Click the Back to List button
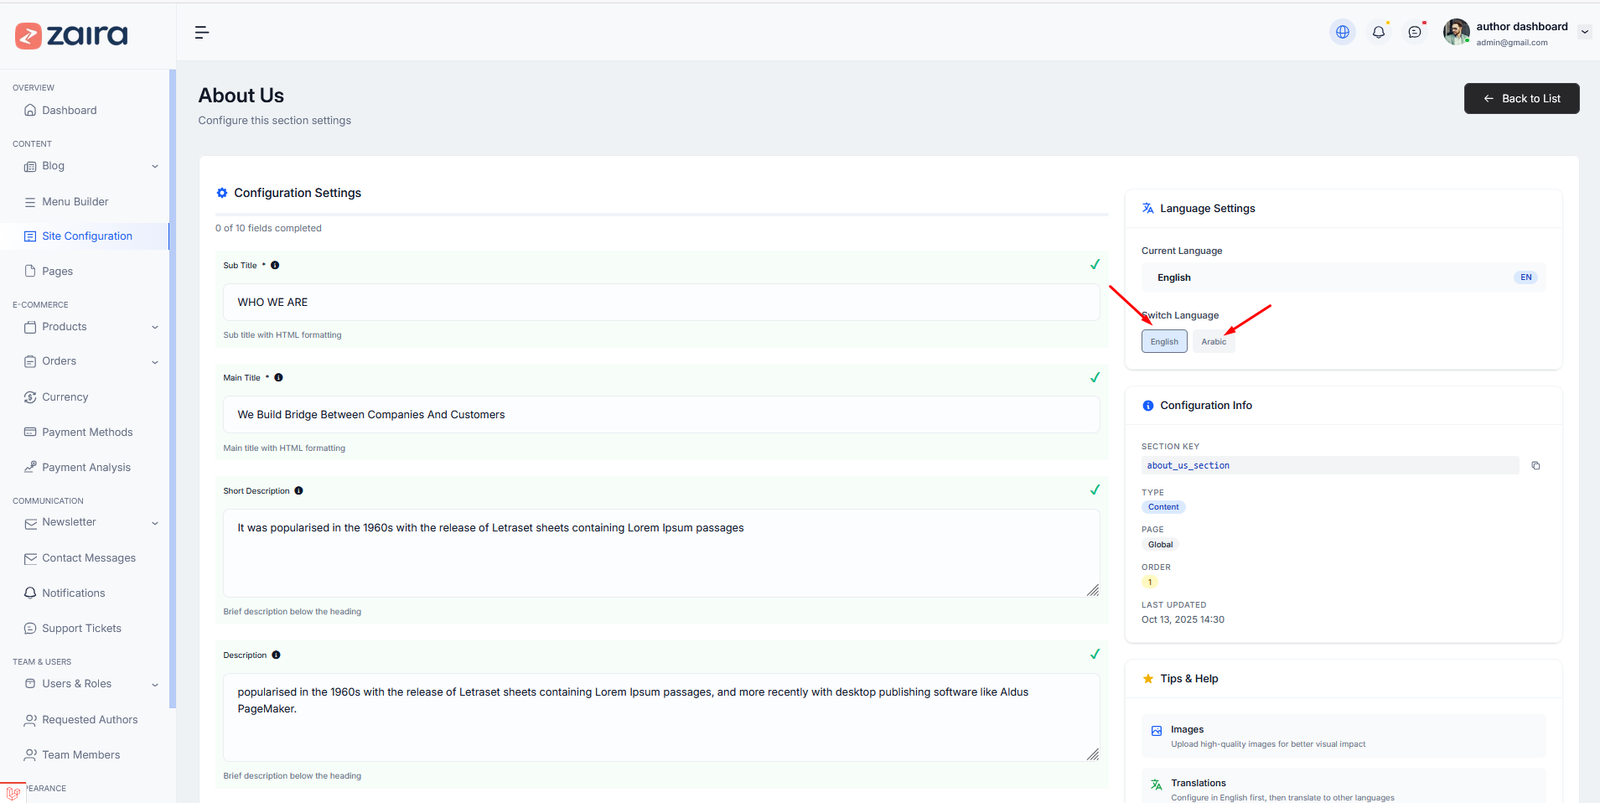Screen dimensions: 1600x803 click(1521, 98)
